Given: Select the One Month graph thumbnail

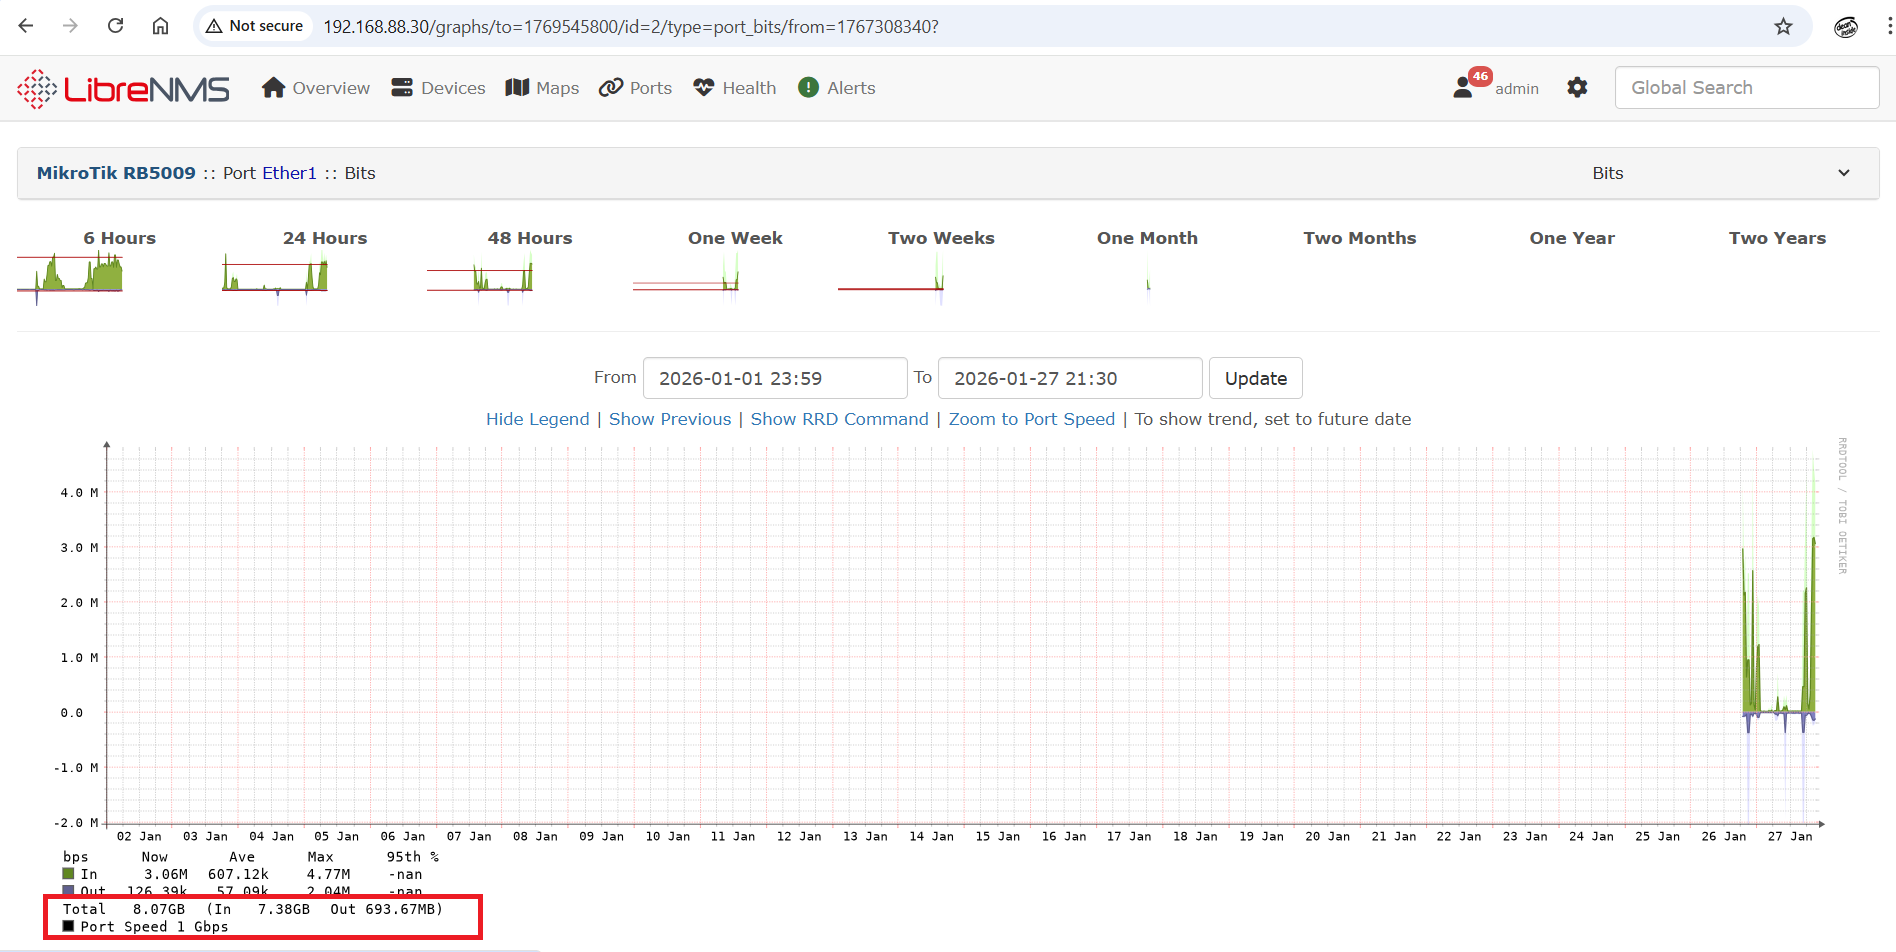Looking at the screenshot, I should 1147,278.
